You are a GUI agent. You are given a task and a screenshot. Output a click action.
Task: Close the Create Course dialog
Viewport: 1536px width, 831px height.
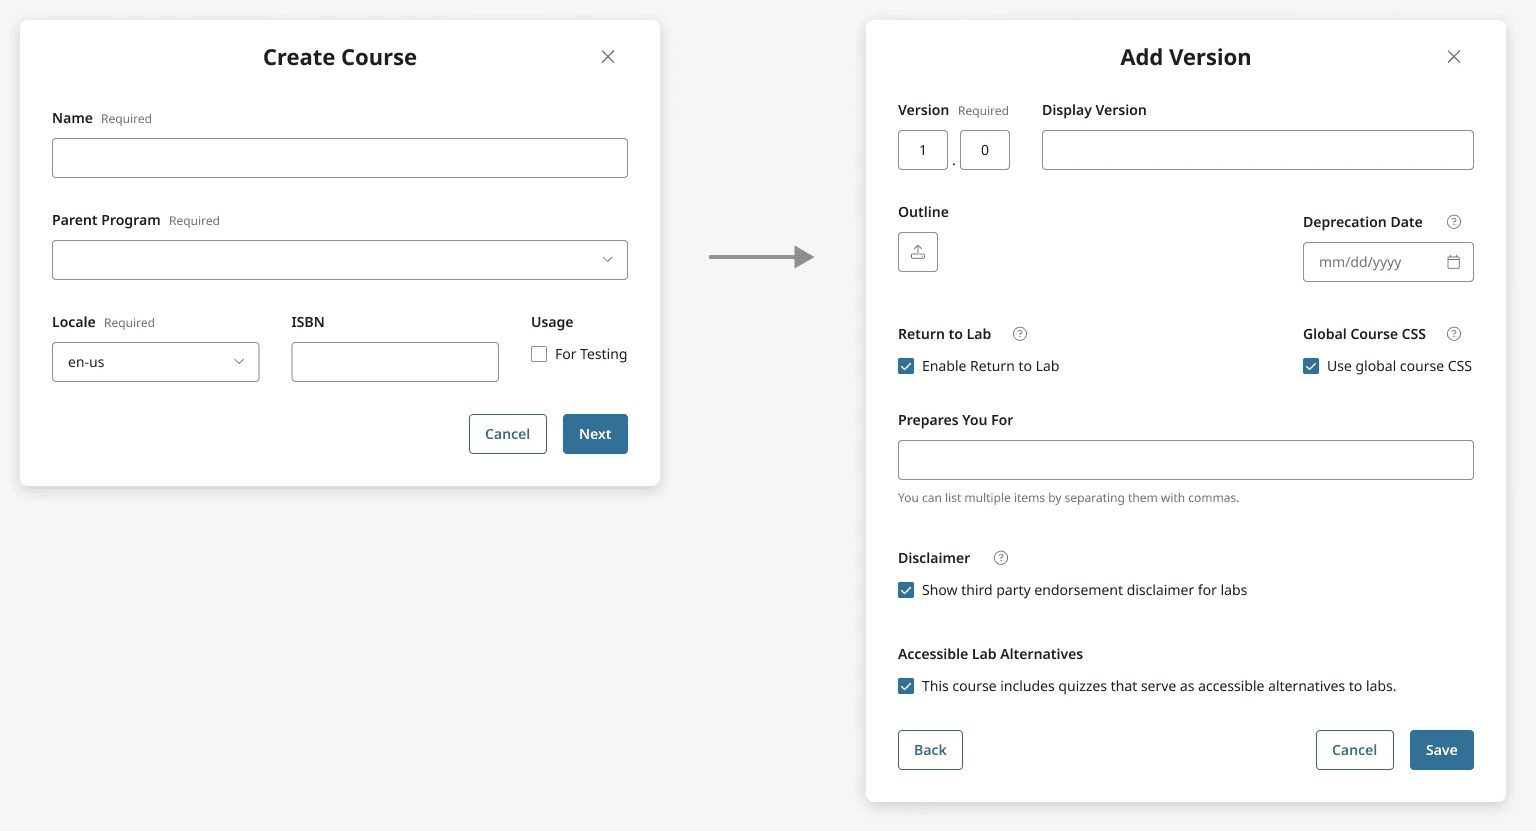click(608, 57)
